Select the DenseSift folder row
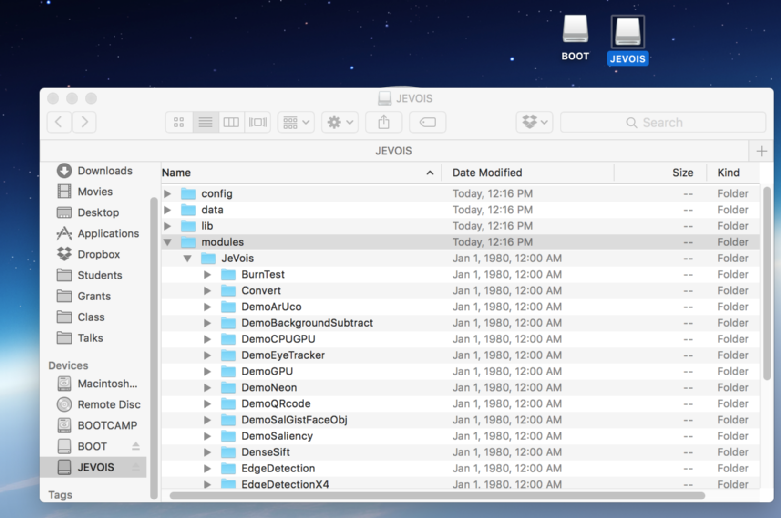 pyautogui.click(x=460, y=452)
